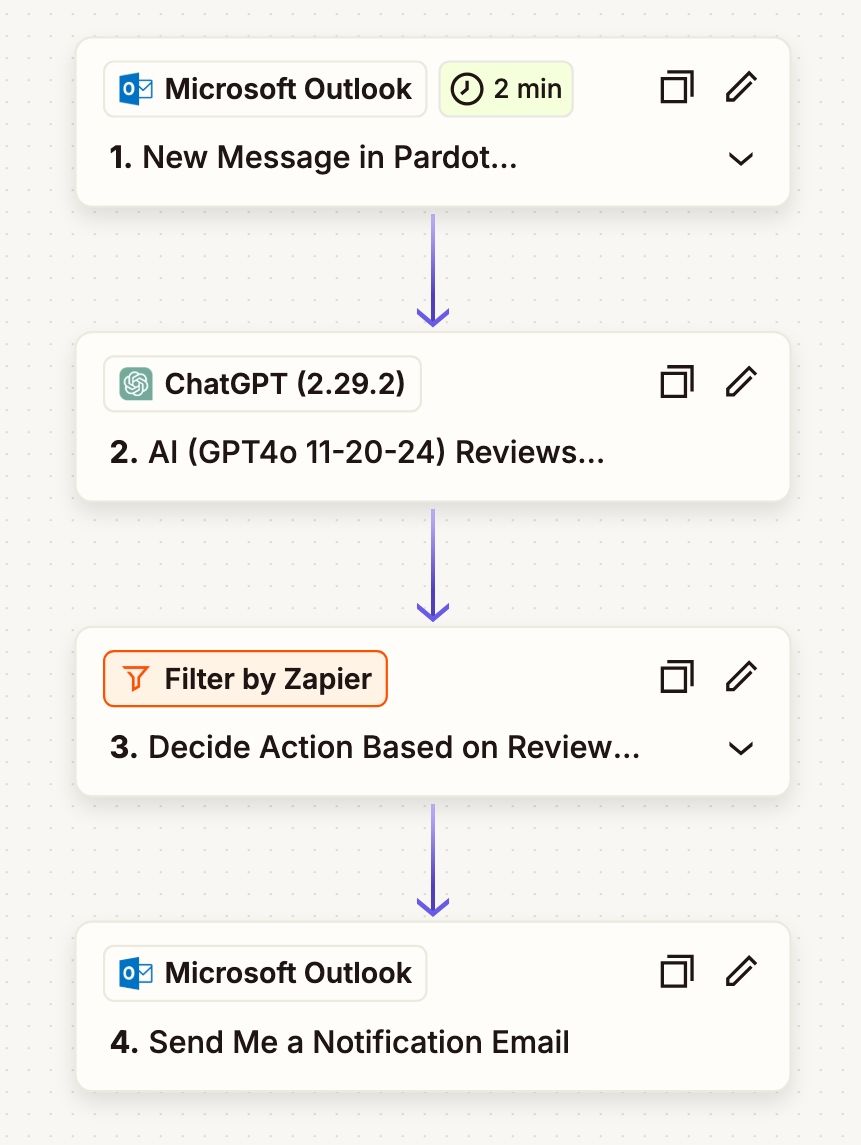Open step titled AI (GPT4o 11-20-24) Reviews
861x1145 pixels.
coord(357,453)
